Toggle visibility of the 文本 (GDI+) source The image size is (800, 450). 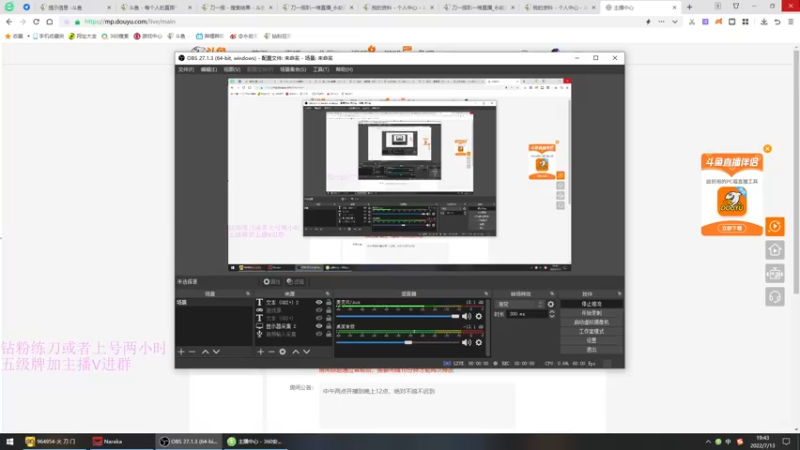coord(319,318)
